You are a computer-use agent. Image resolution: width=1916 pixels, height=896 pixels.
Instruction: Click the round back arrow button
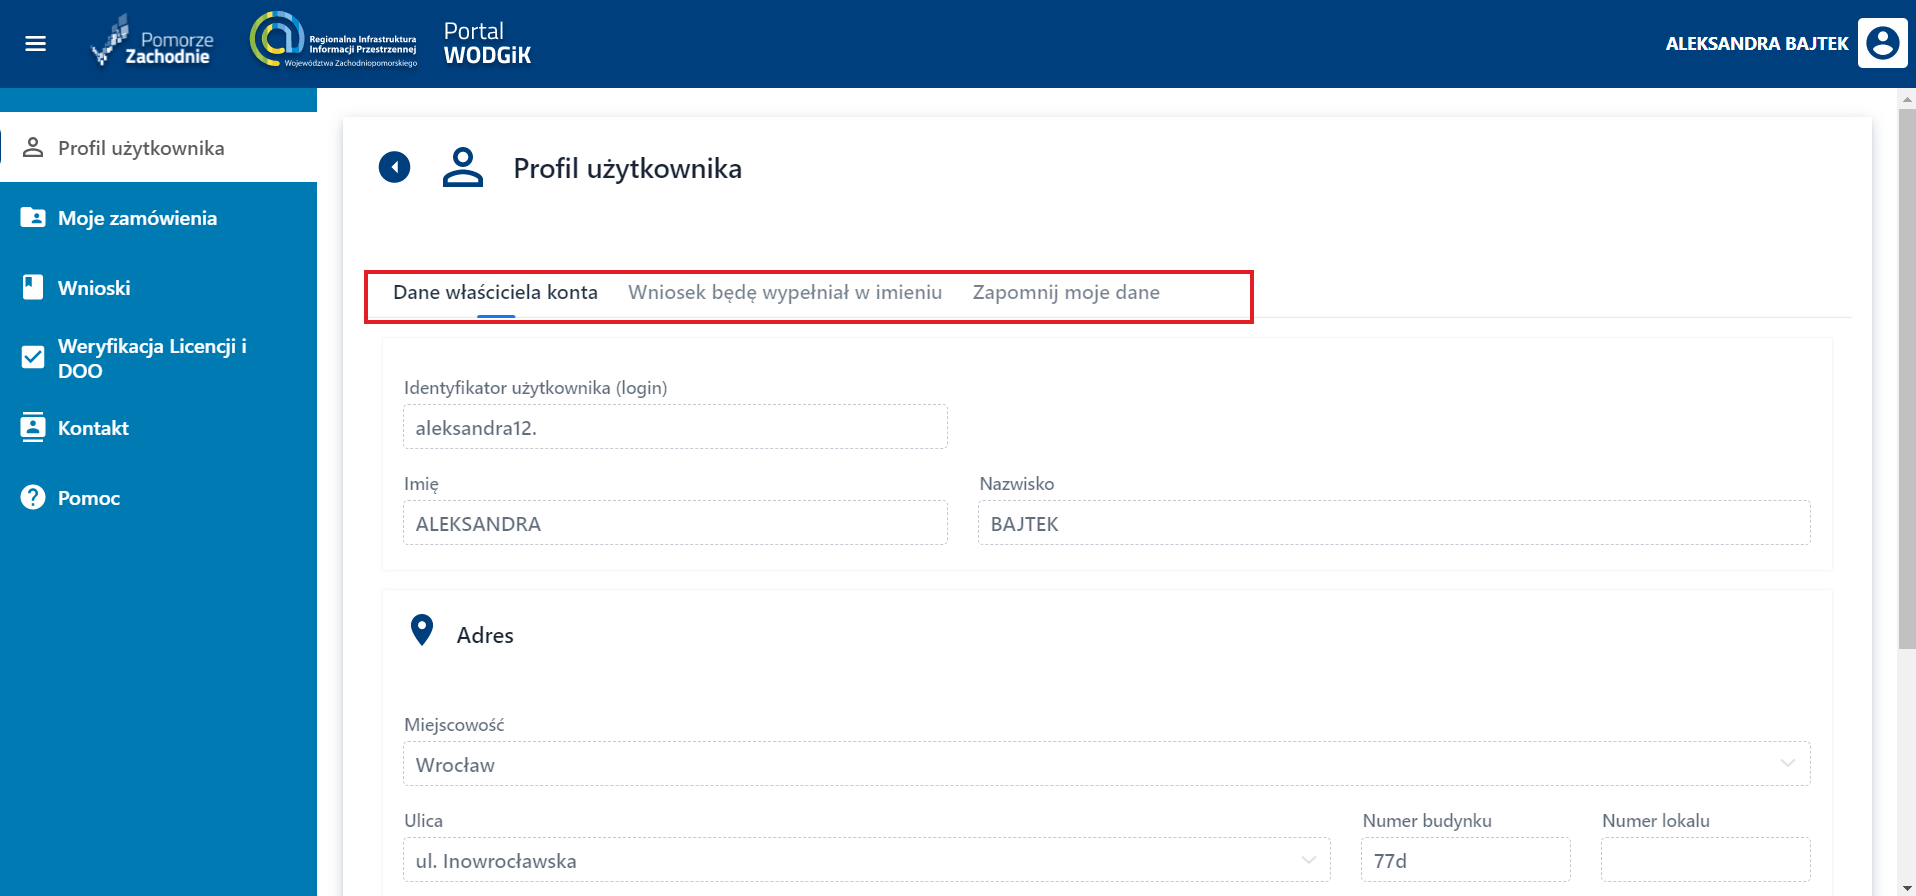(x=394, y=167)
